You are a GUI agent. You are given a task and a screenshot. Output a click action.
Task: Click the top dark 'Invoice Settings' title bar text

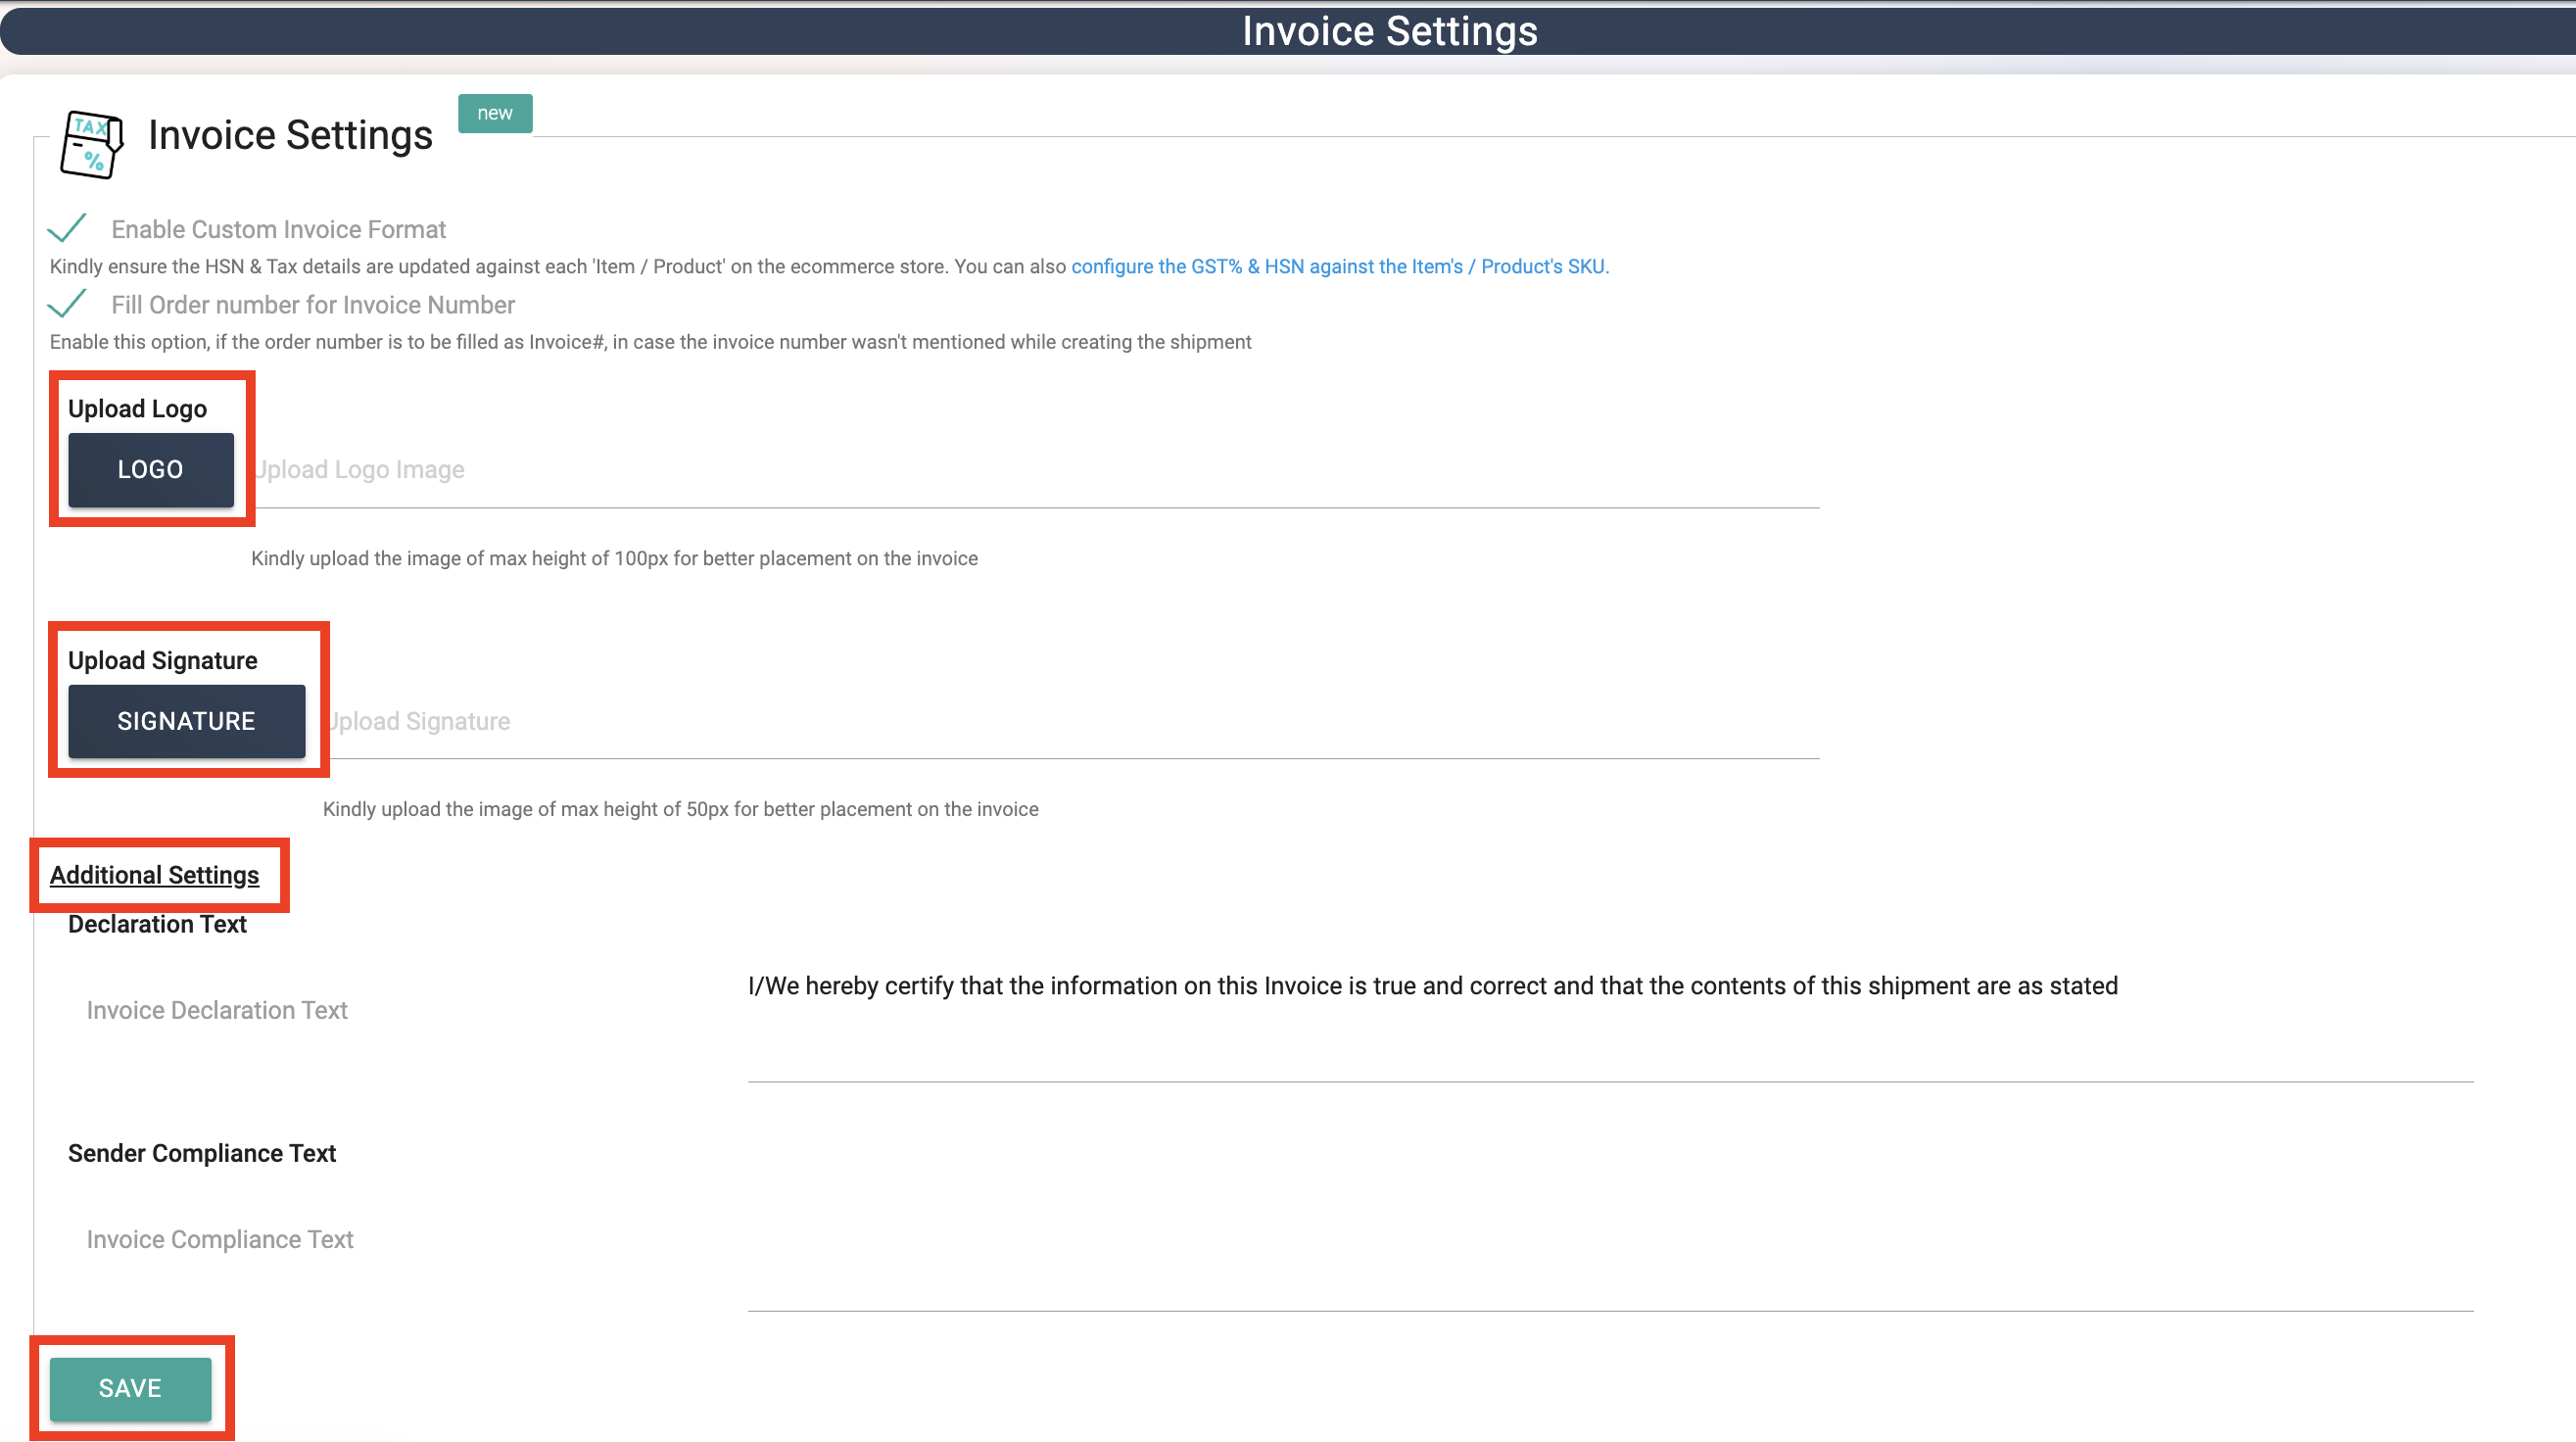pyautogui.click(x=1390, y=31)
